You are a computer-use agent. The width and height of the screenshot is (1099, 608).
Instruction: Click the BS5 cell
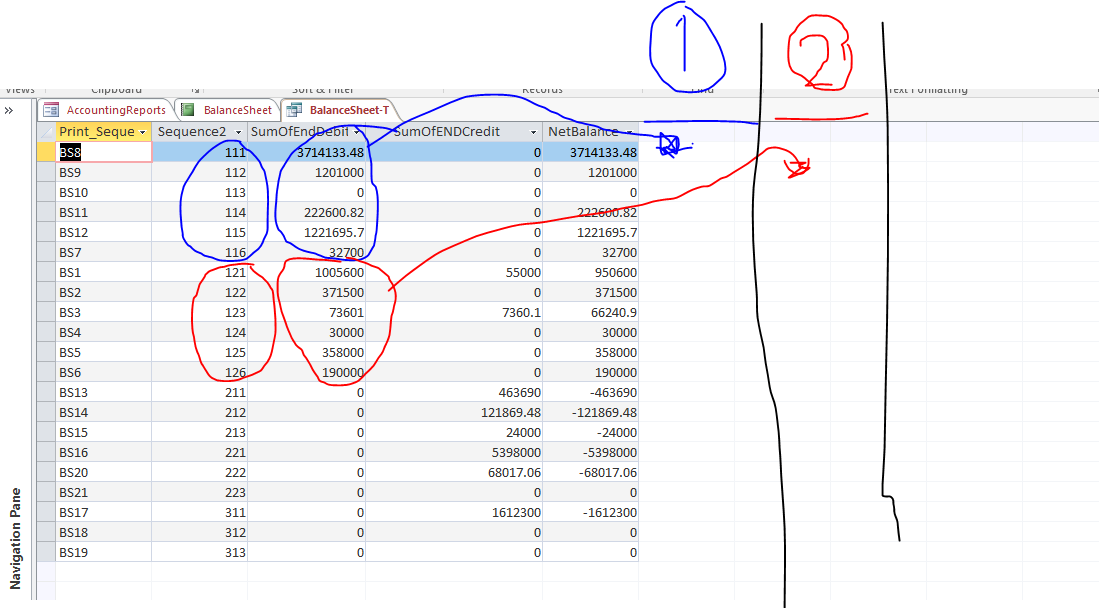pyautogui.click(x=104, y=352)
